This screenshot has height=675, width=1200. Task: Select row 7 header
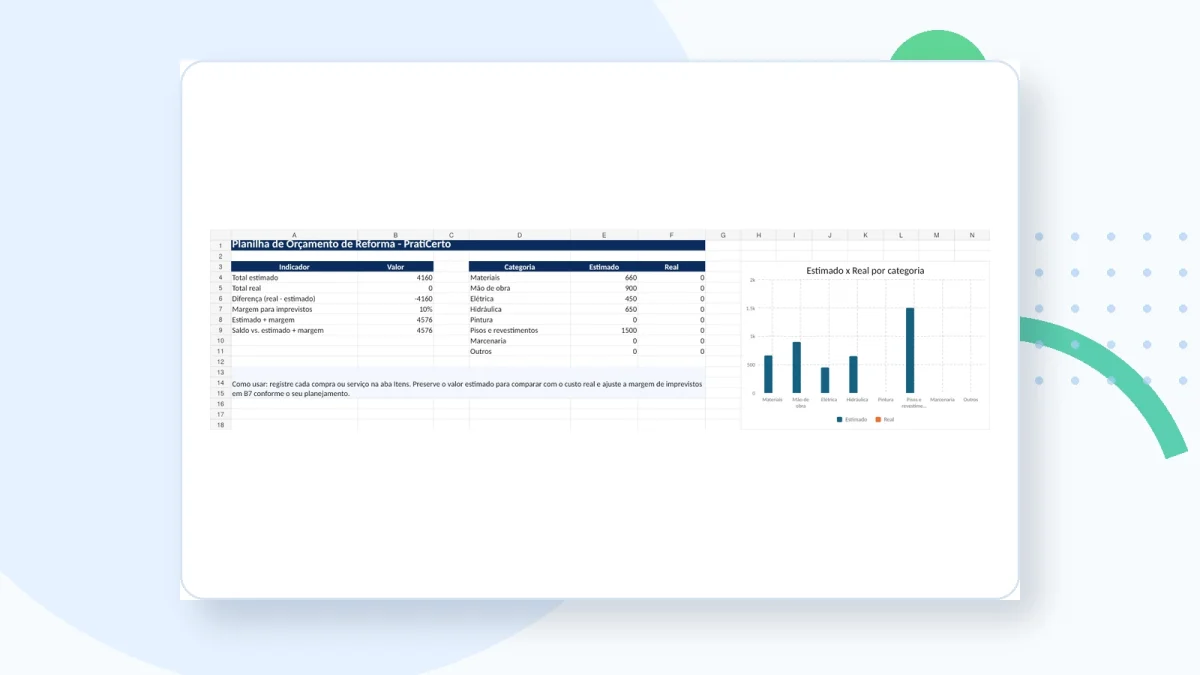tap(220, 309)
